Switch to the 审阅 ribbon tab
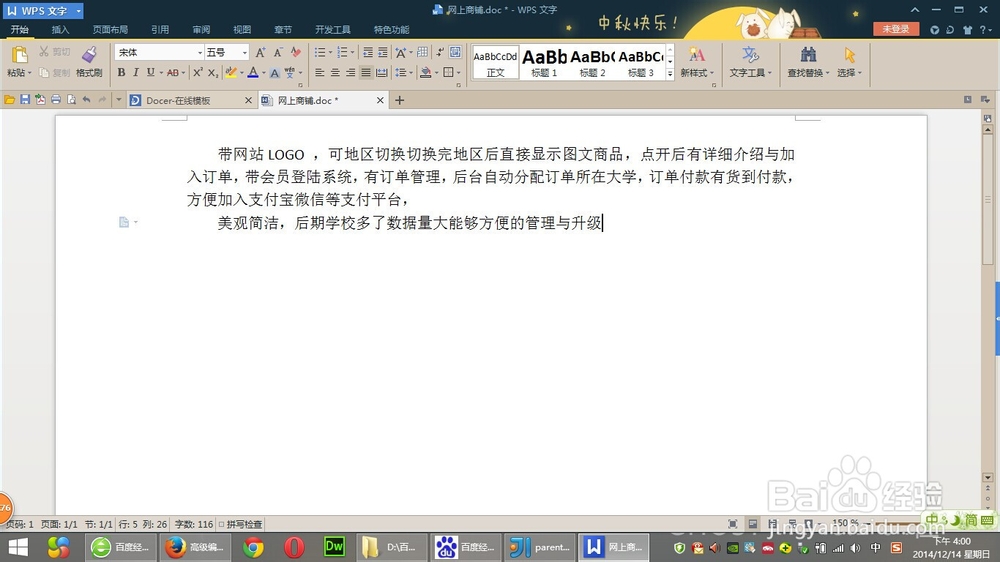Image resolution: width=1000 pixels, height=562 pixels. tap(201, 29)
